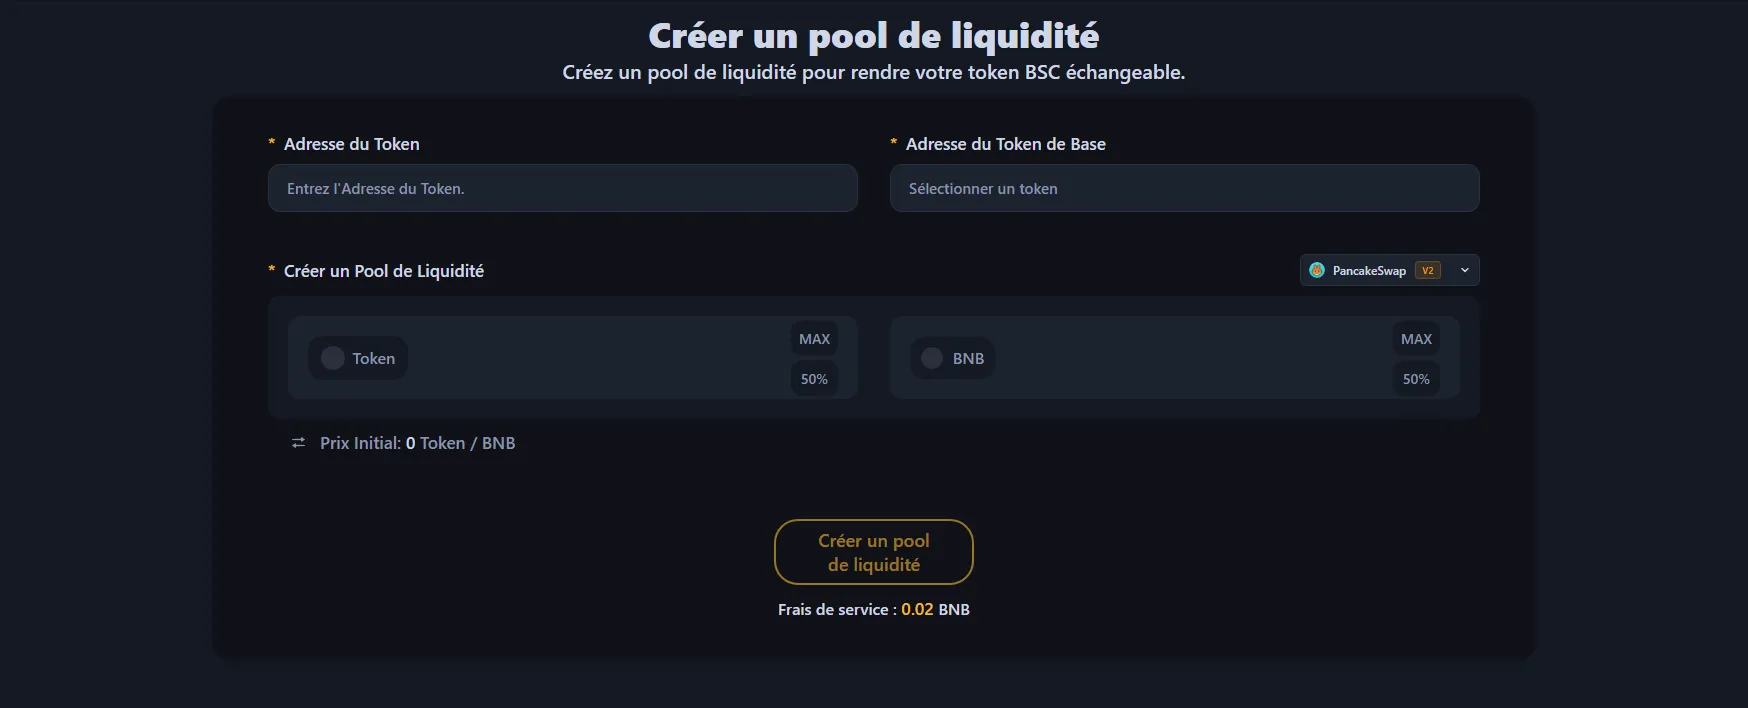This screenshot has width=1748, height=708.
Task: Expand the PancakeSwap dropdown chevron
Action: [1465, 270]
